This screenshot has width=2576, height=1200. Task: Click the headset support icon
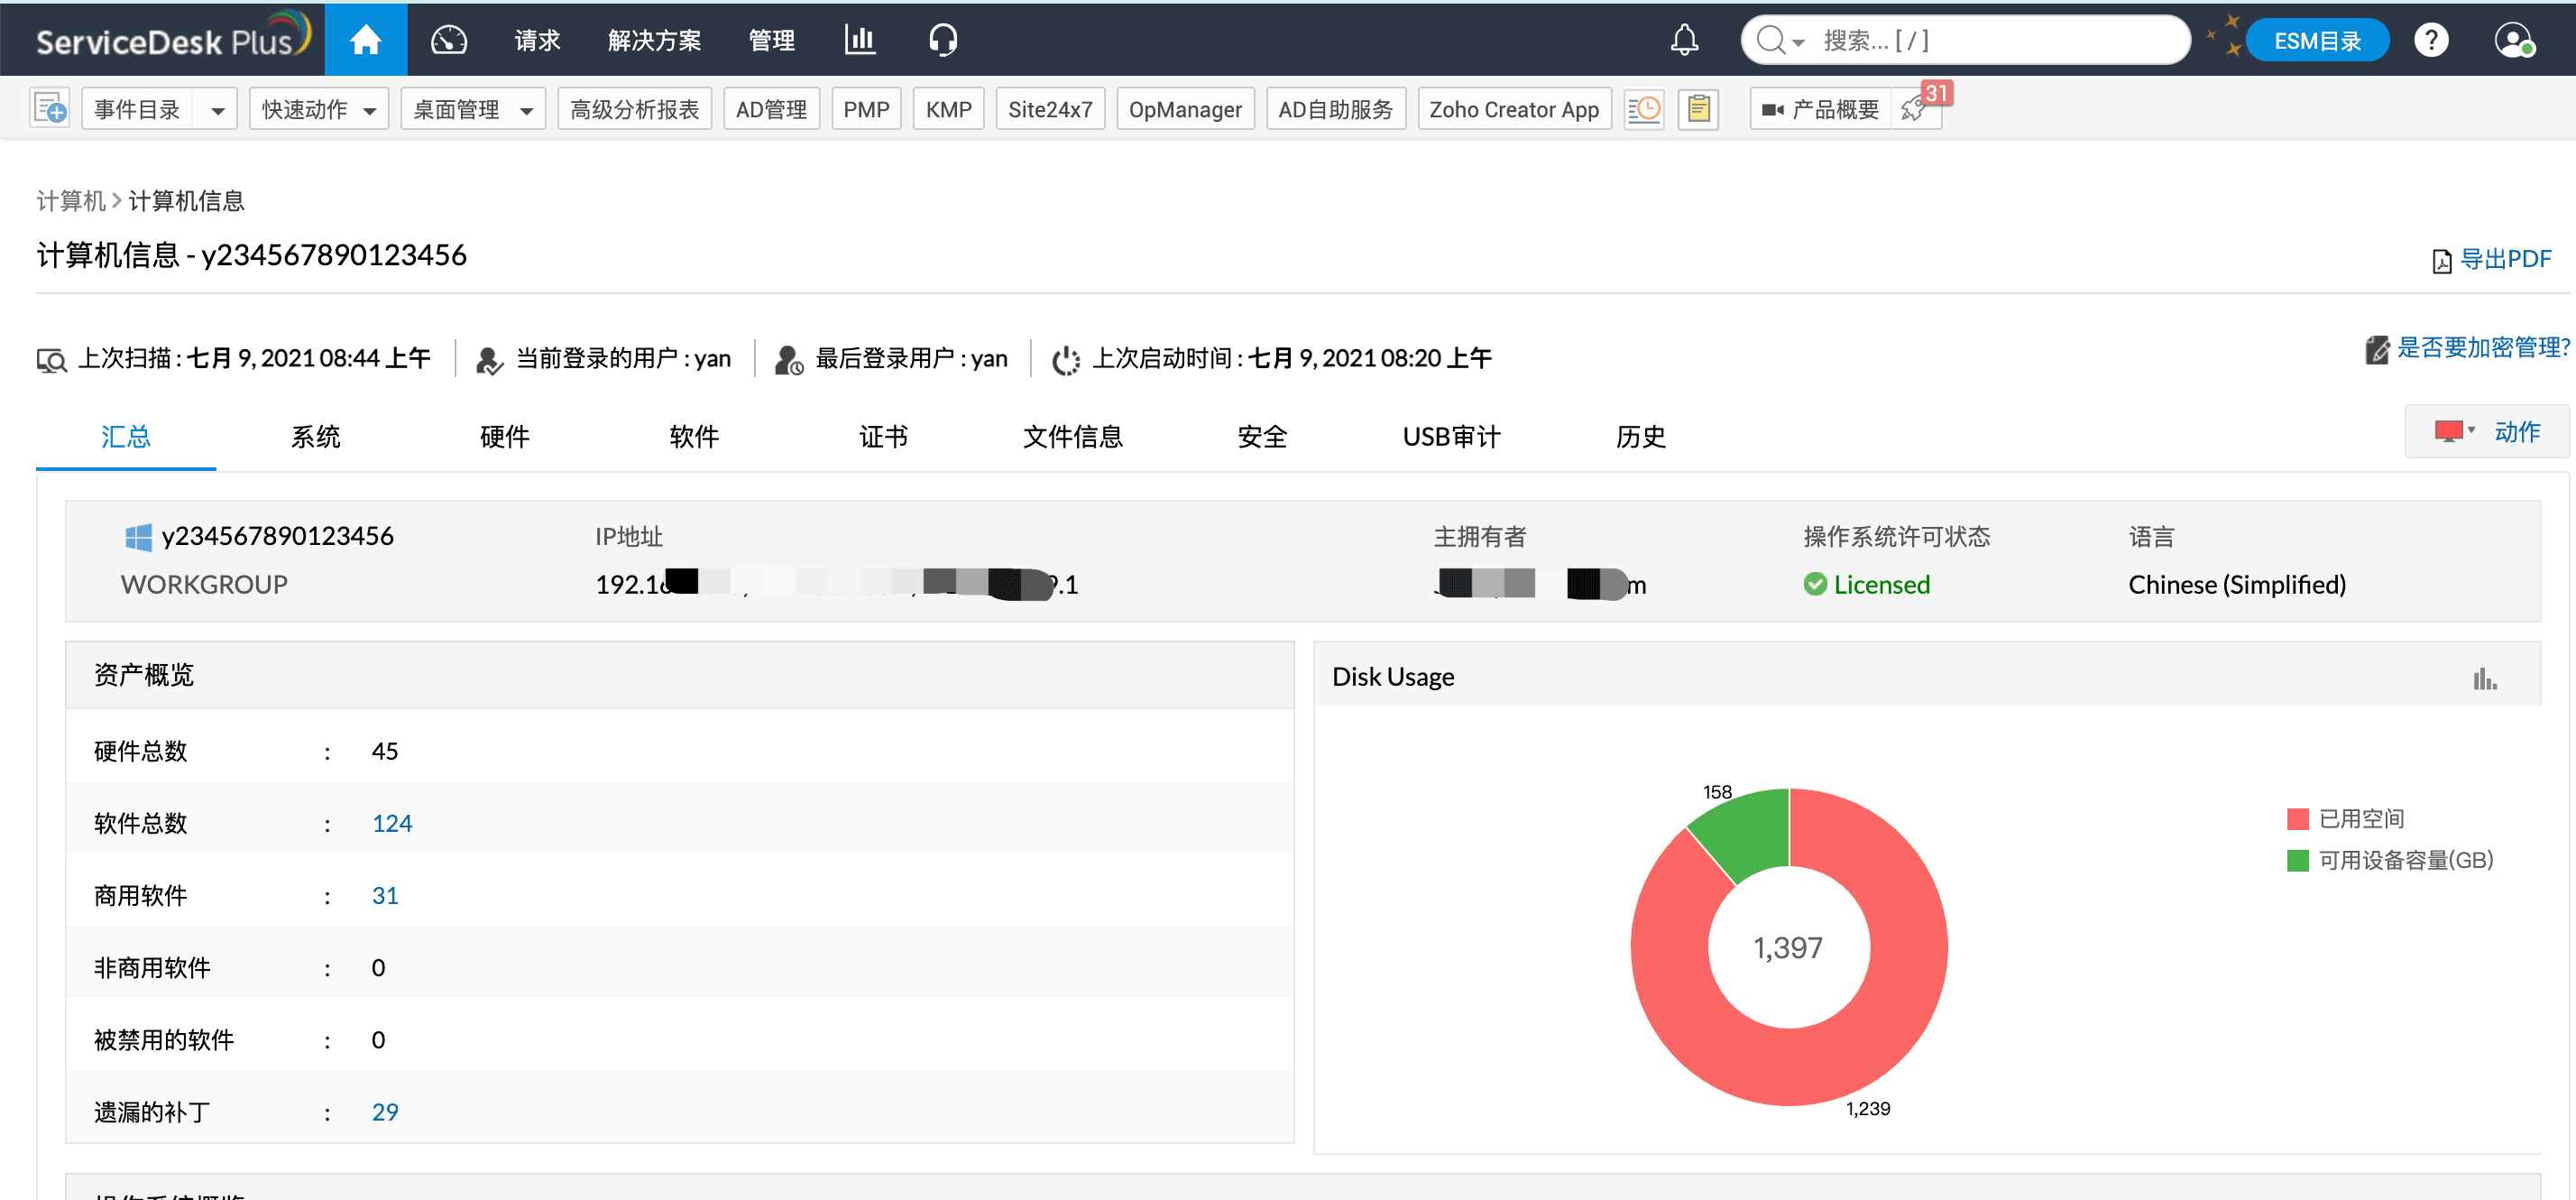(942, 40)
